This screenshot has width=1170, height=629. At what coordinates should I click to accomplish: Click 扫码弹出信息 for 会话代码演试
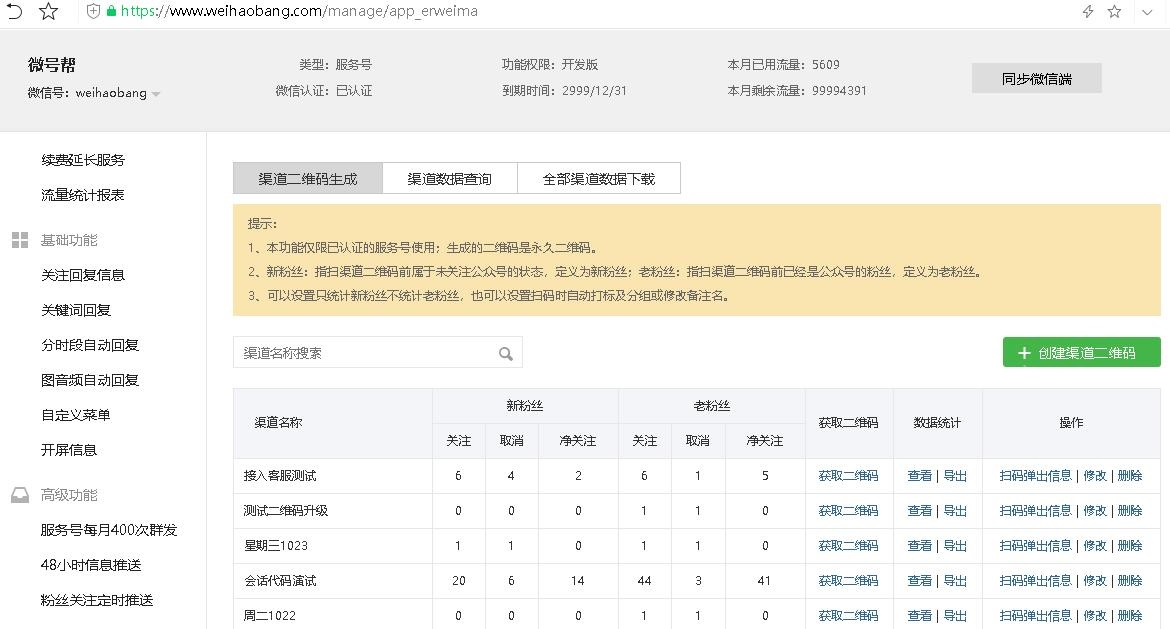point(1036,581)
